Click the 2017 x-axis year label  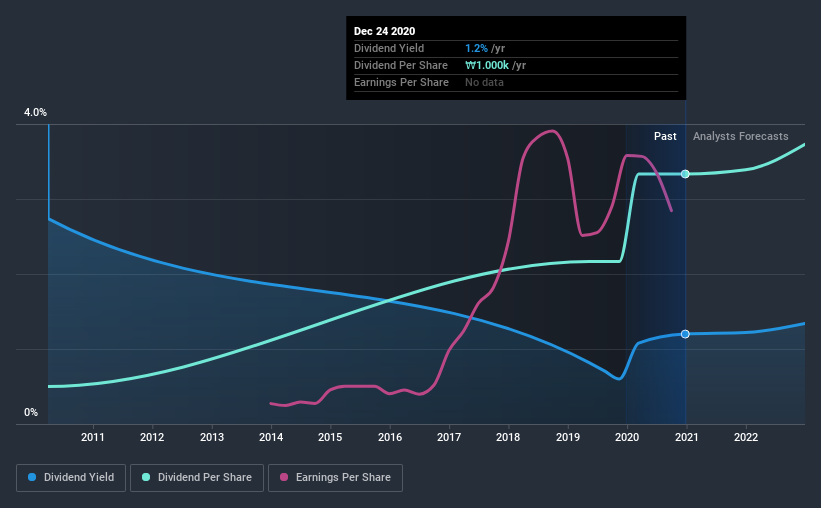click(x=449, y=437)
